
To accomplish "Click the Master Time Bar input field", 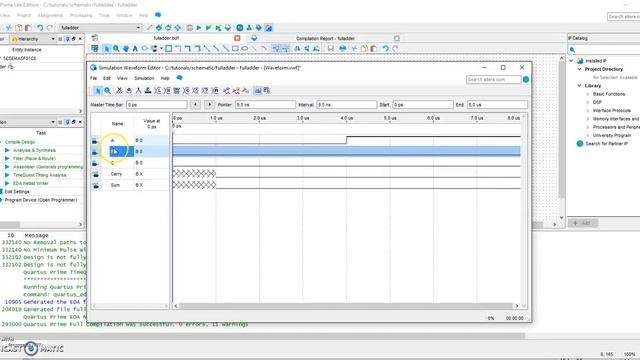I will (157, 105).
